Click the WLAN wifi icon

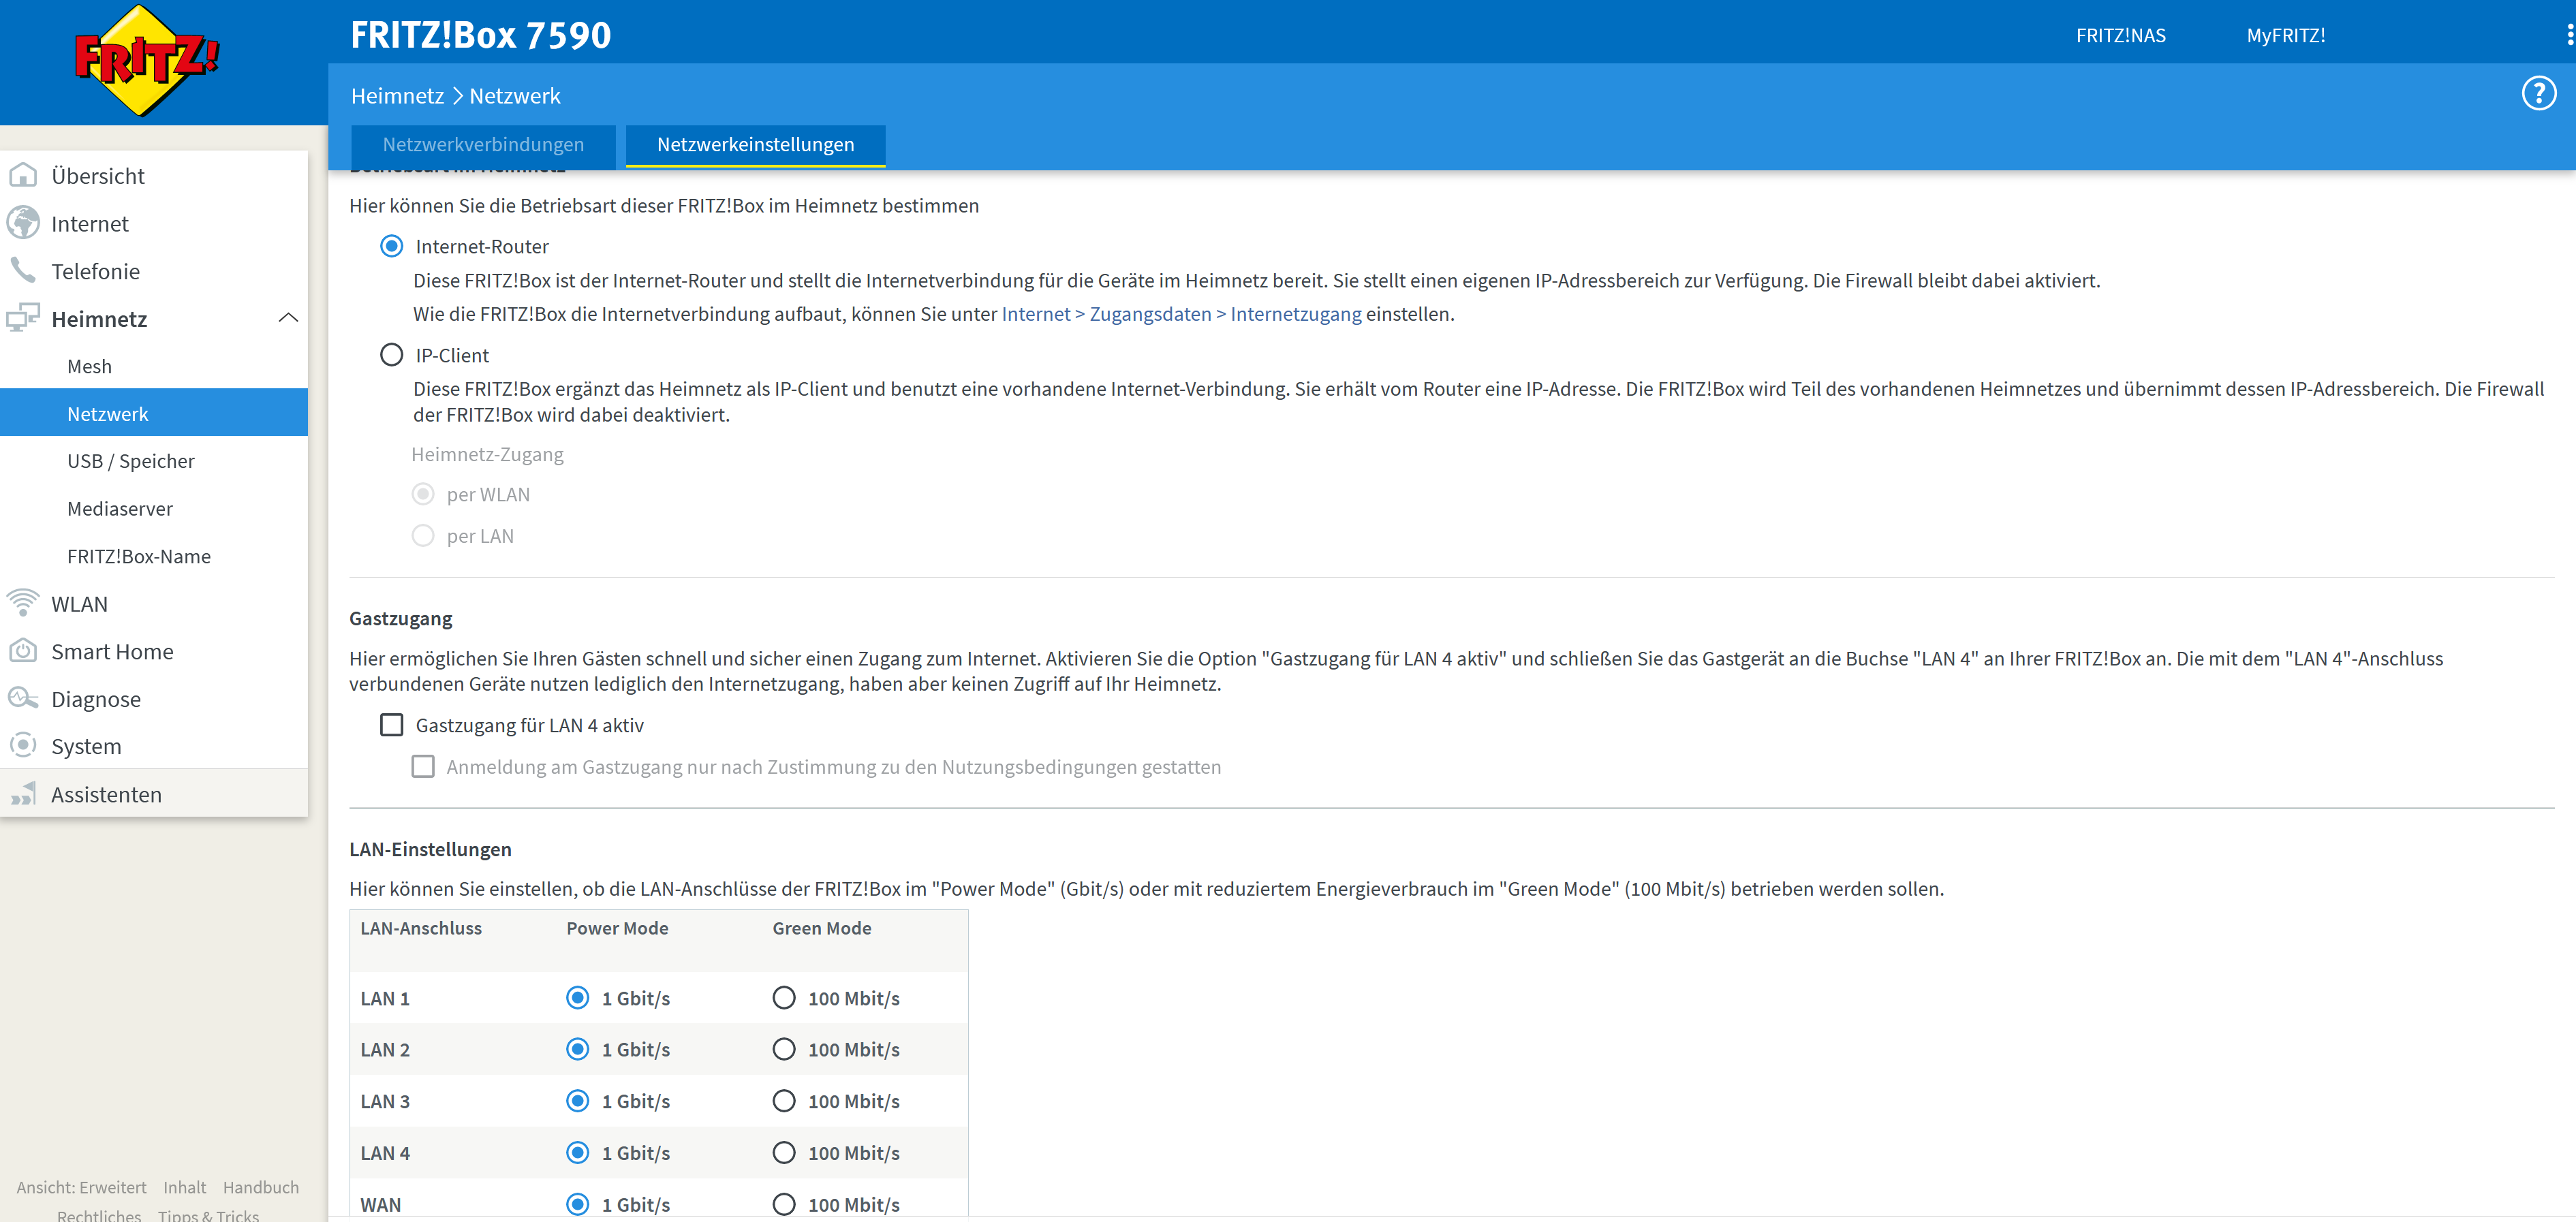[x=23, y=603]
